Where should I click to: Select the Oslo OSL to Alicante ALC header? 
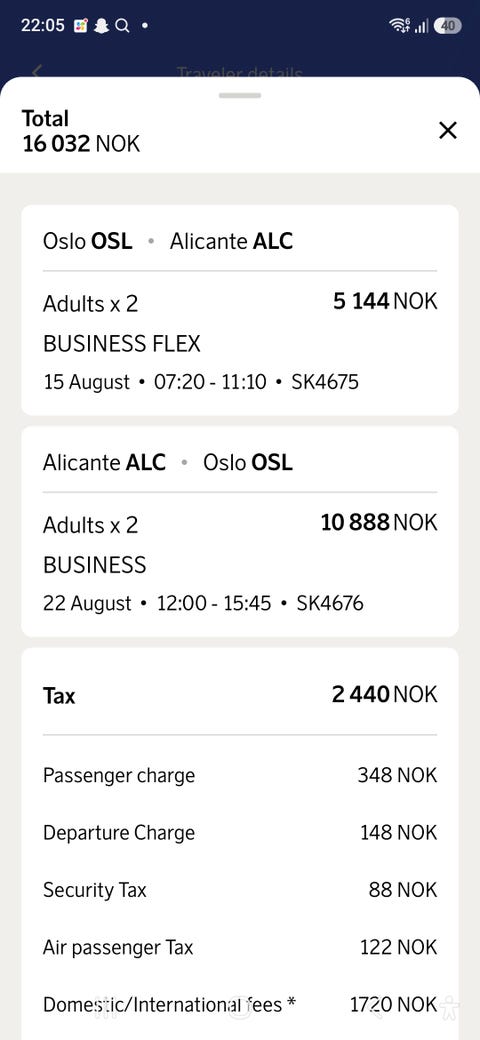(168, 241)
